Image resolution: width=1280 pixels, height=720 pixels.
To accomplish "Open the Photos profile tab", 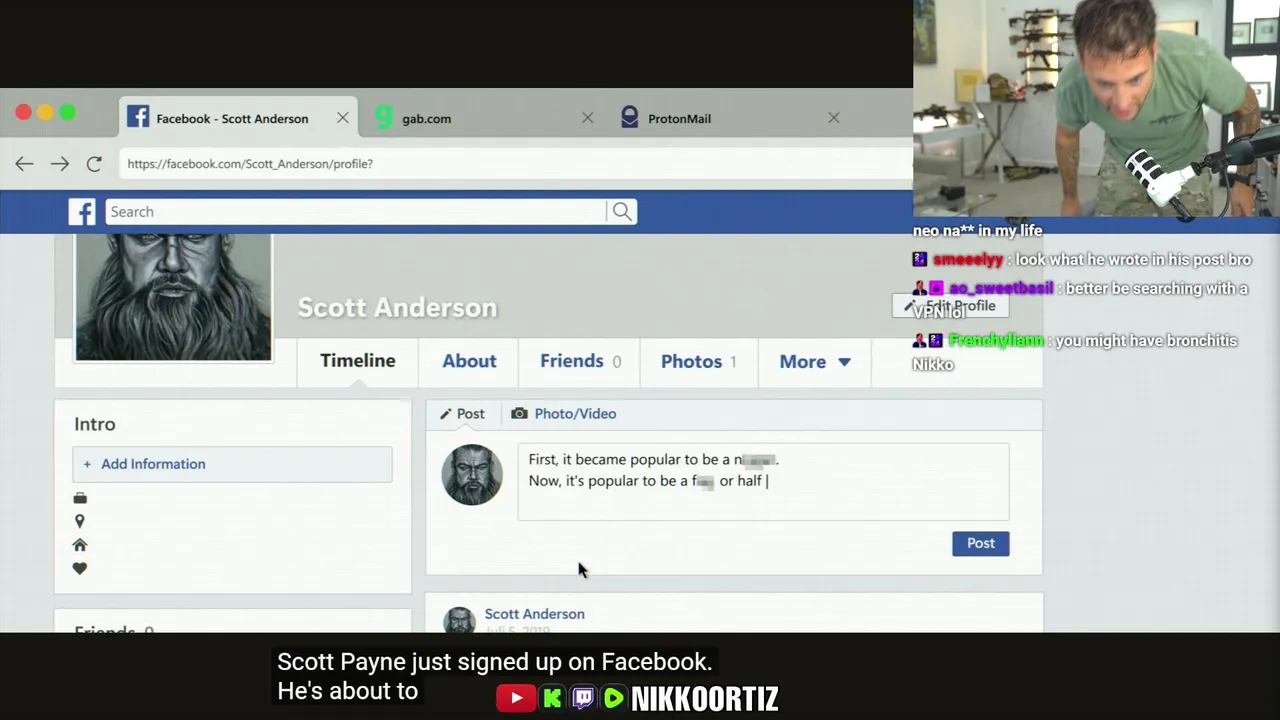I will tap(698, 361).
